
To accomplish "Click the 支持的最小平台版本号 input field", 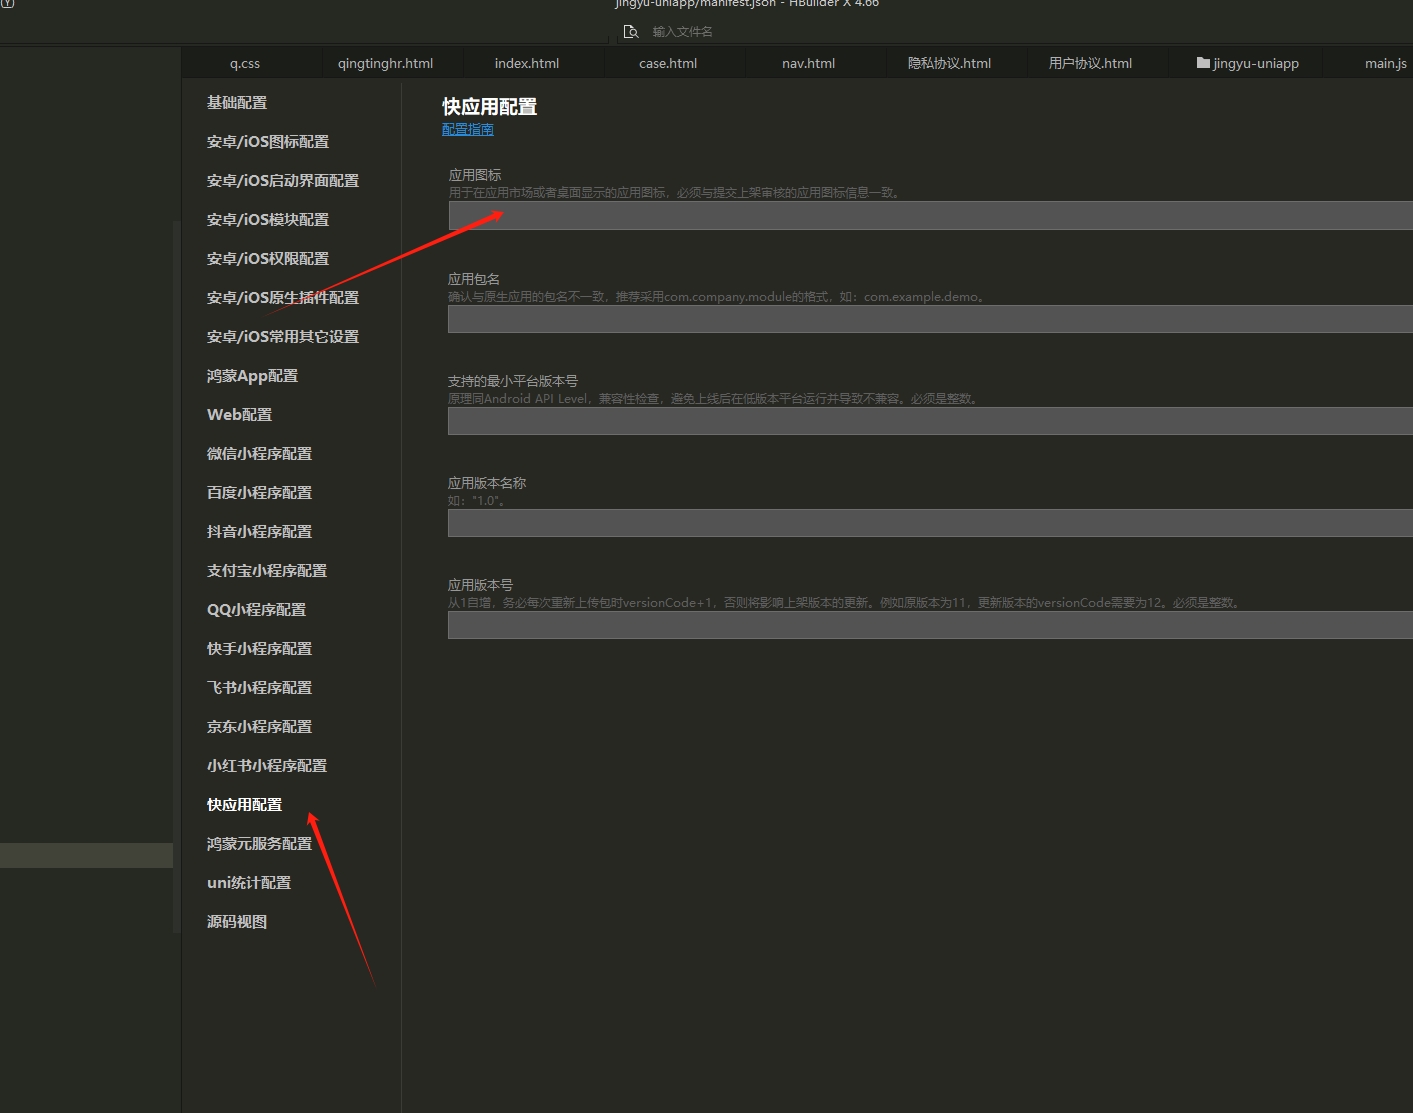I will point(930,421).
